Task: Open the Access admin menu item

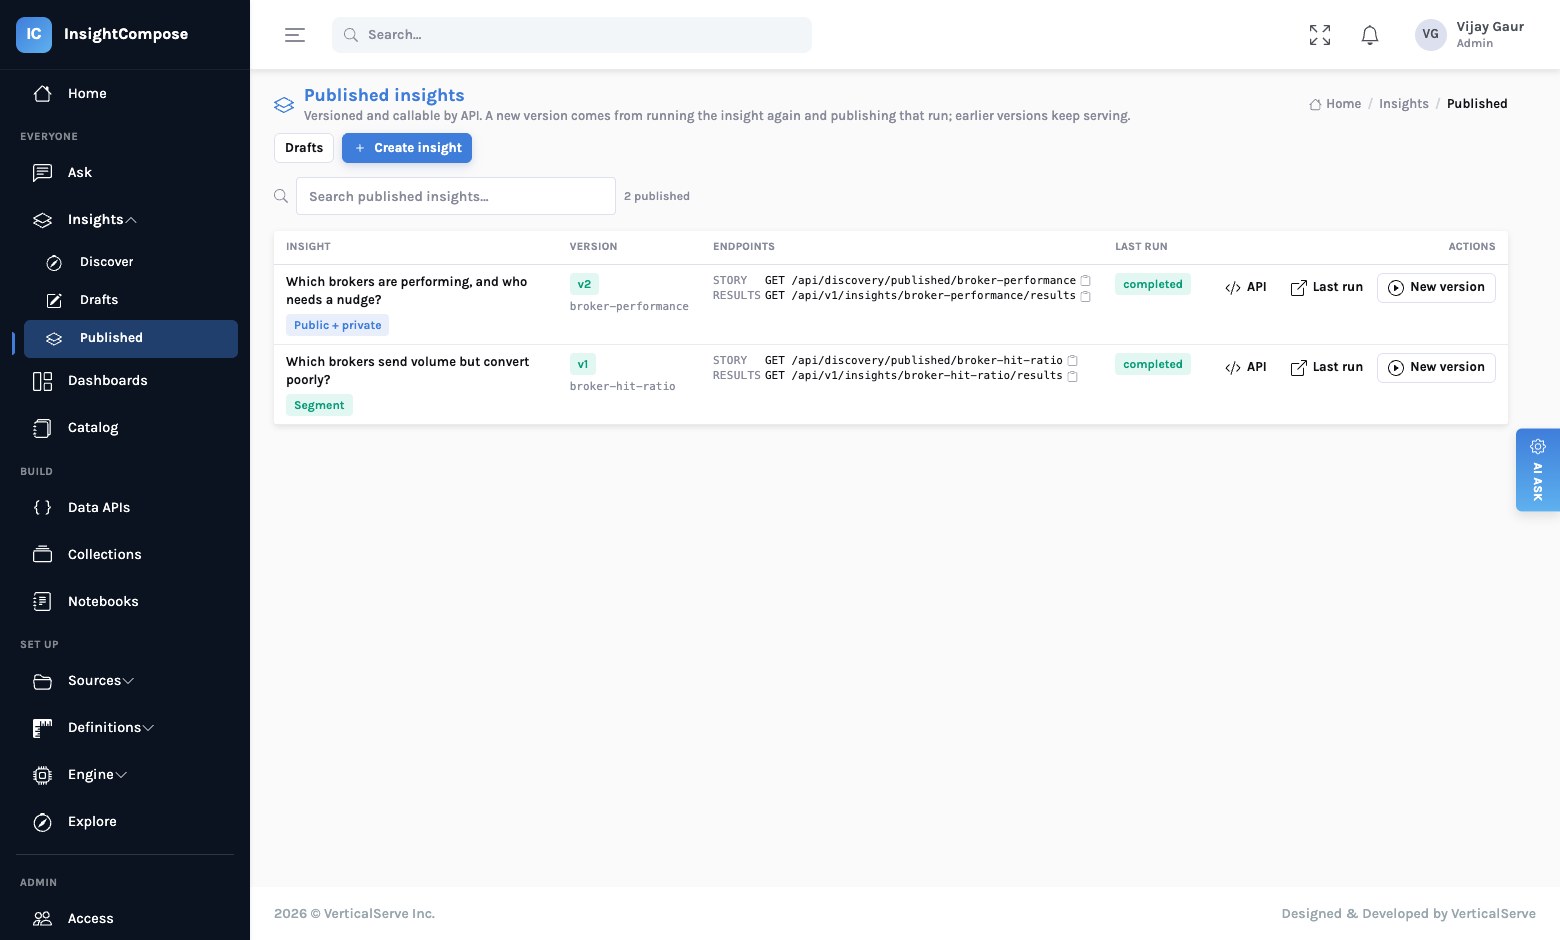Action: pyautogui.click(x=125, y=918)
